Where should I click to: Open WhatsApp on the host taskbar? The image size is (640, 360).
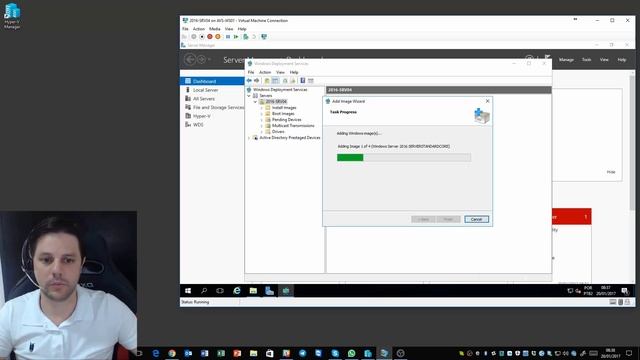click(x=351, y=353)
